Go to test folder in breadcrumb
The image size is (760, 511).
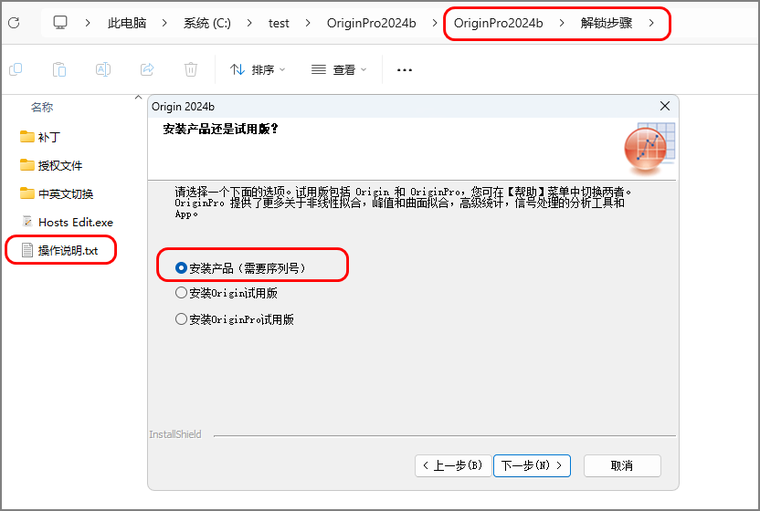(279, 23)
